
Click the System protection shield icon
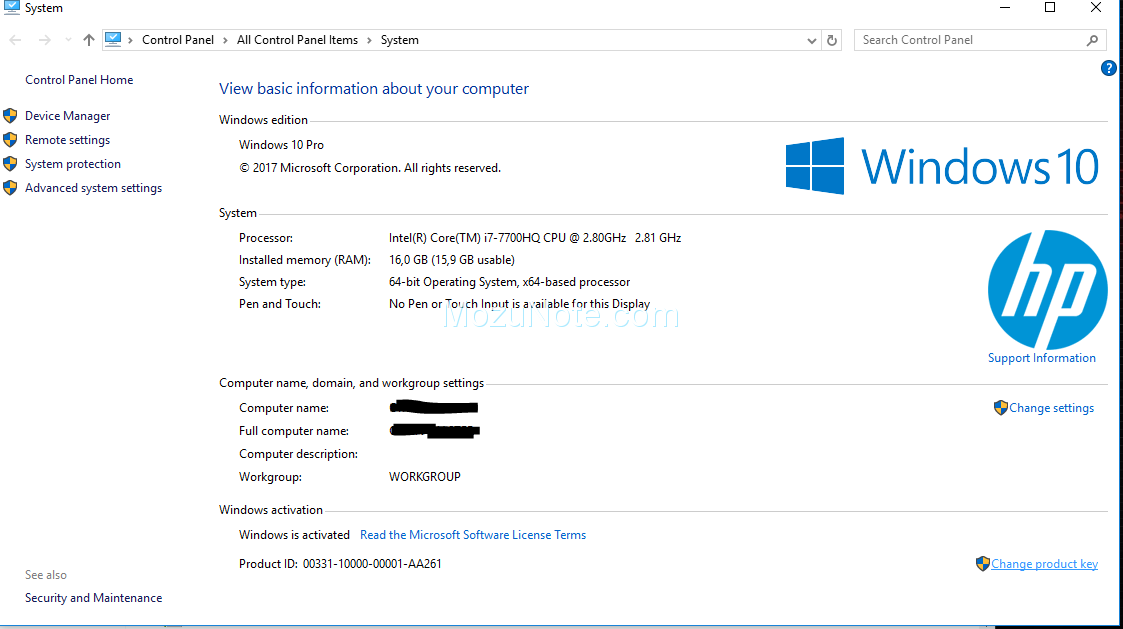pos(10,164)
